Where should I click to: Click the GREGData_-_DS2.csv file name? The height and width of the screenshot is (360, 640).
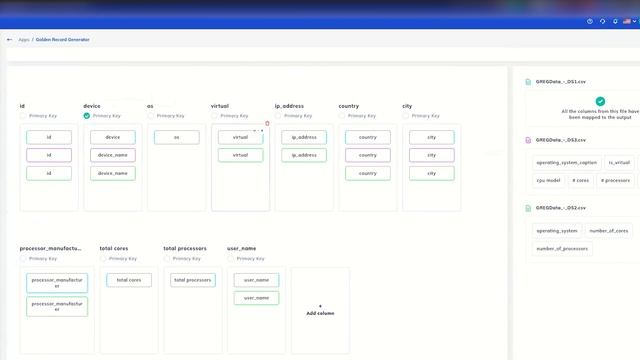click(x=560, y=208)
